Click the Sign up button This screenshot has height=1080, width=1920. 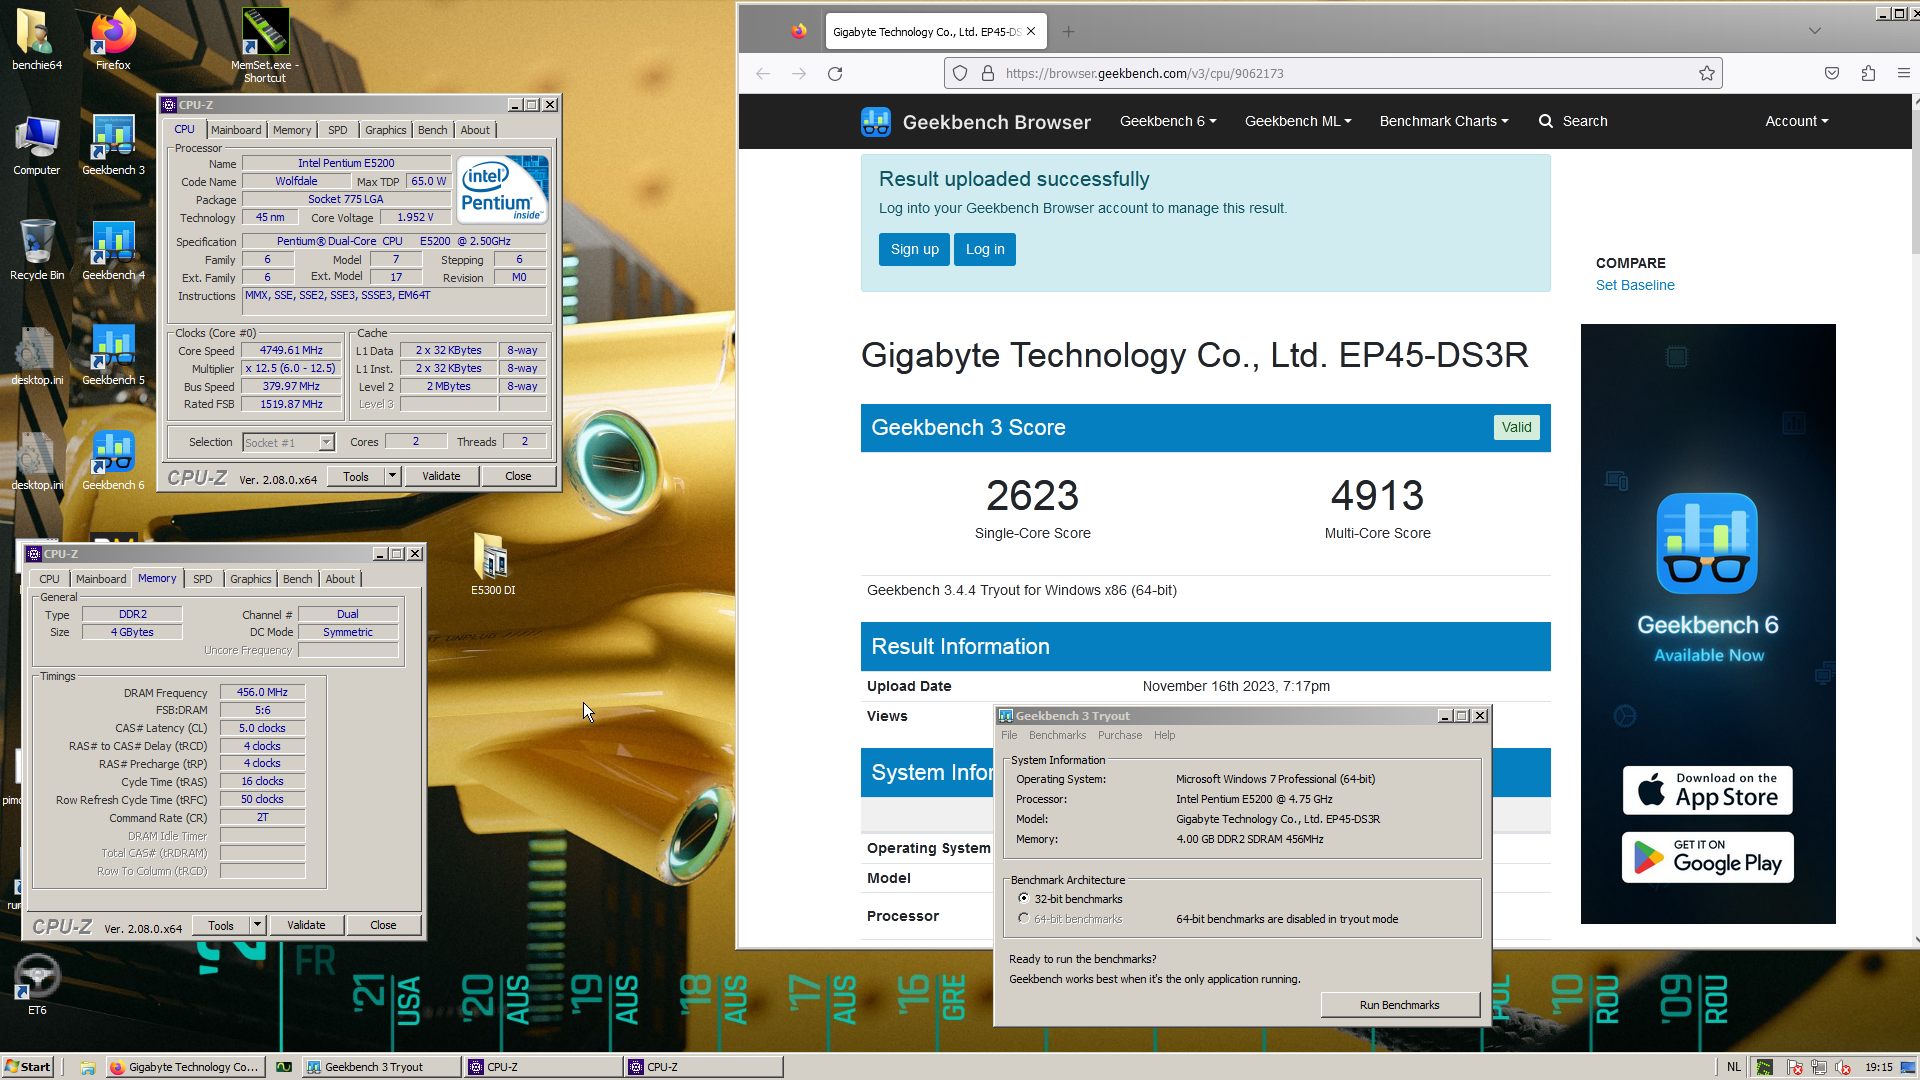tap(914, 249)
